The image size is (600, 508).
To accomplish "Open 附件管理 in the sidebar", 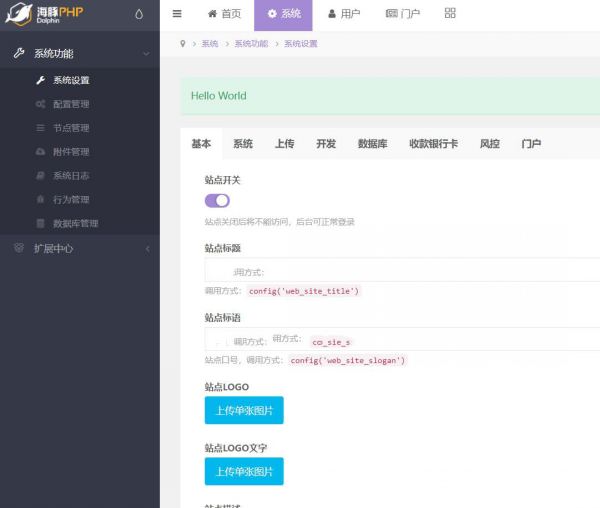I will (x=70, y=152).
